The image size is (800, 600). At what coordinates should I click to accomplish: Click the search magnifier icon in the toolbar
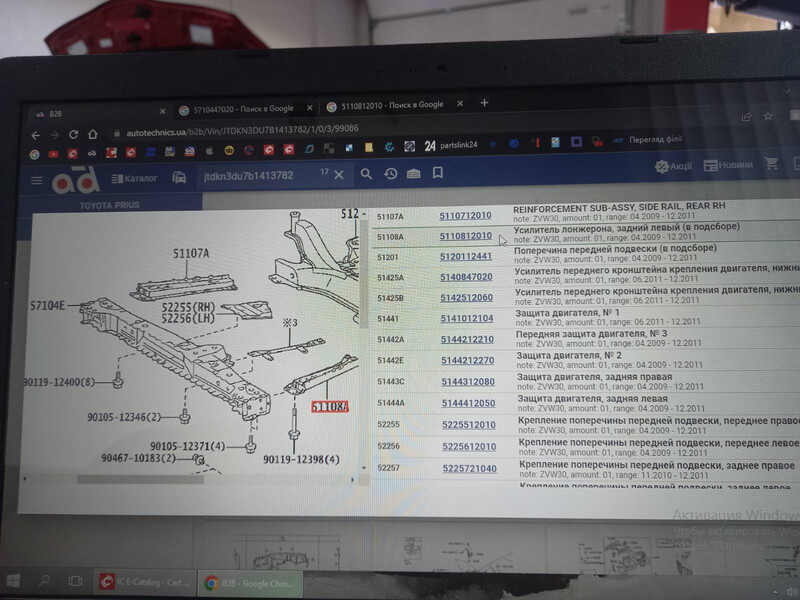366,174
